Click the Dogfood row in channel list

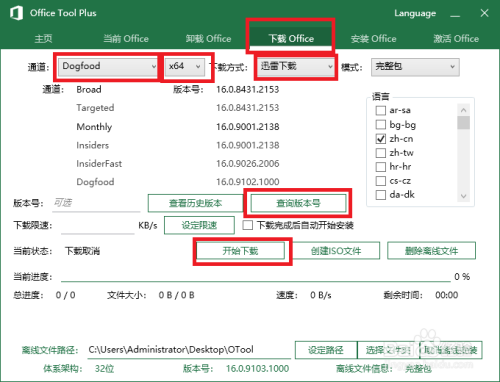pos(95,182)
